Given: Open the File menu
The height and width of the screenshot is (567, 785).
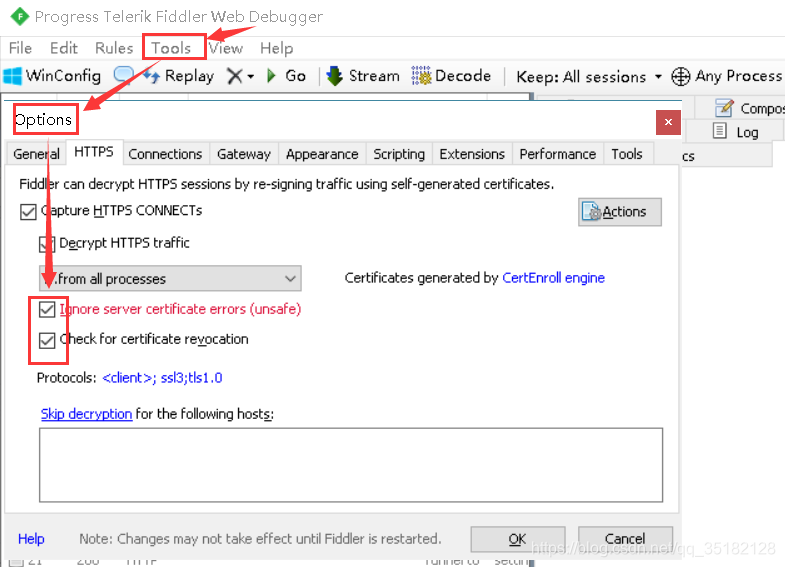Looking at the screenshot, I should click(20, 48).
